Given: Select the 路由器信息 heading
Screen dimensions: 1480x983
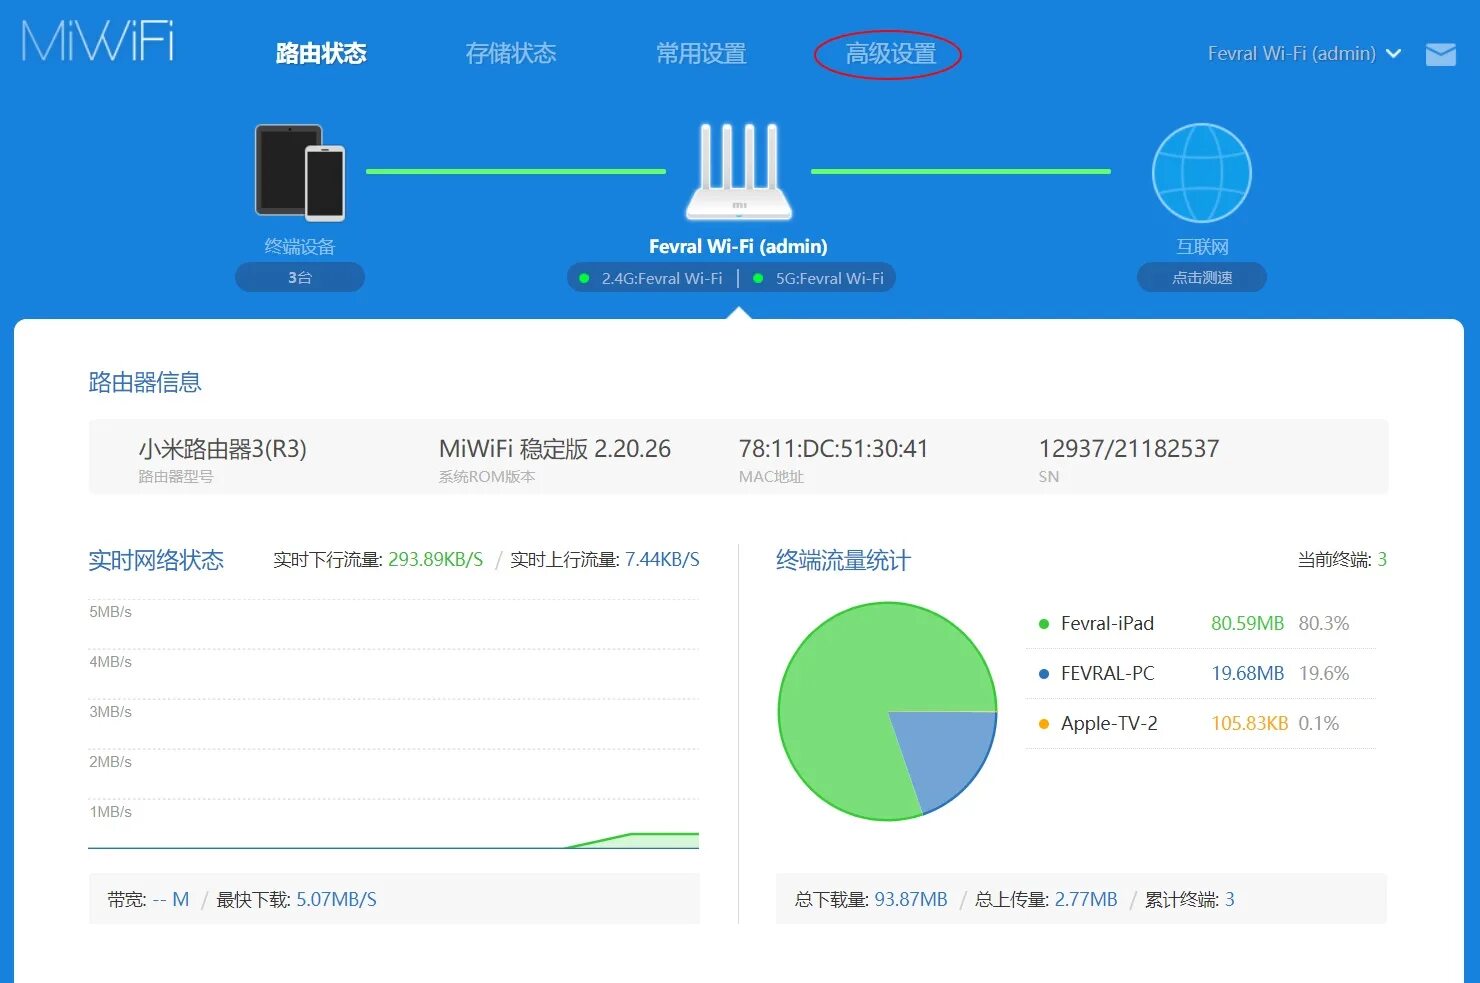Looking at the screenshot, I should click(145, 382).
